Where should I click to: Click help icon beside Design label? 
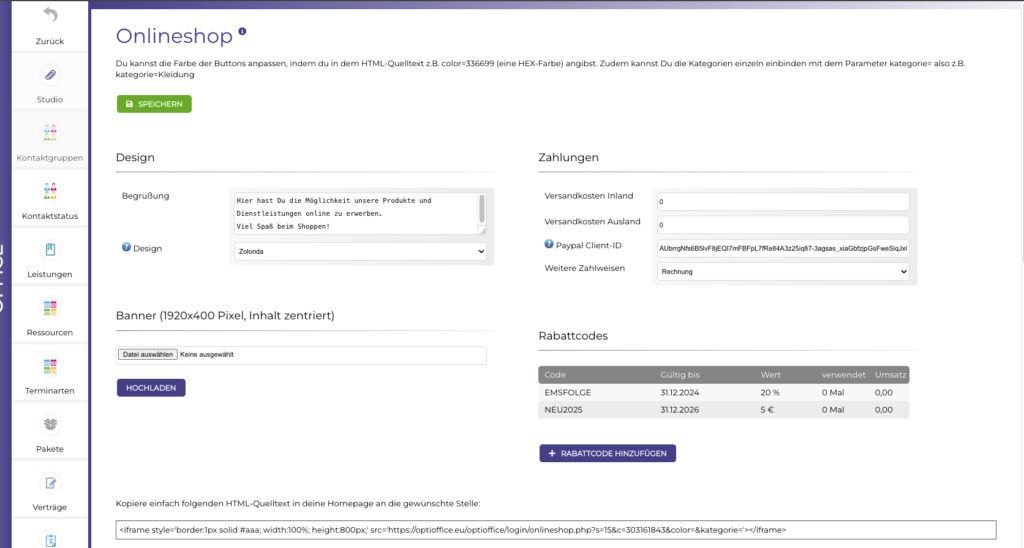[126, 247]
